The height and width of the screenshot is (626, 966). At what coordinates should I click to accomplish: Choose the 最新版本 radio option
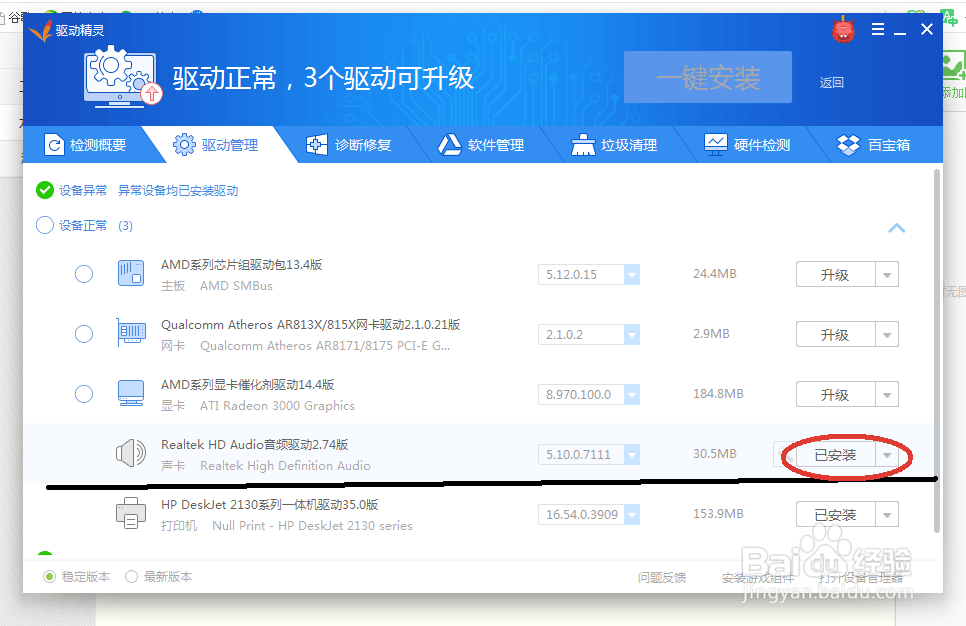131,577
